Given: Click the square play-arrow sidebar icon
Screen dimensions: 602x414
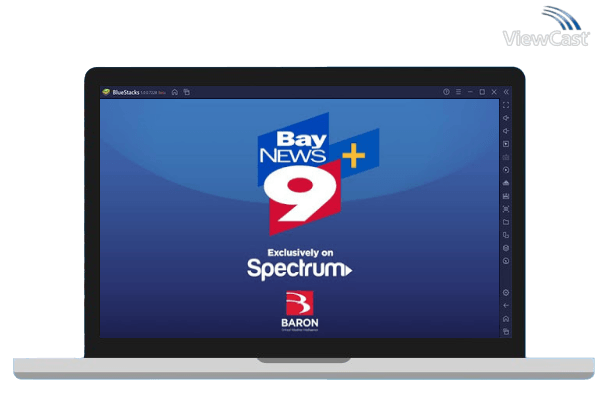Looking at the screenshot, I should (506, 144).
